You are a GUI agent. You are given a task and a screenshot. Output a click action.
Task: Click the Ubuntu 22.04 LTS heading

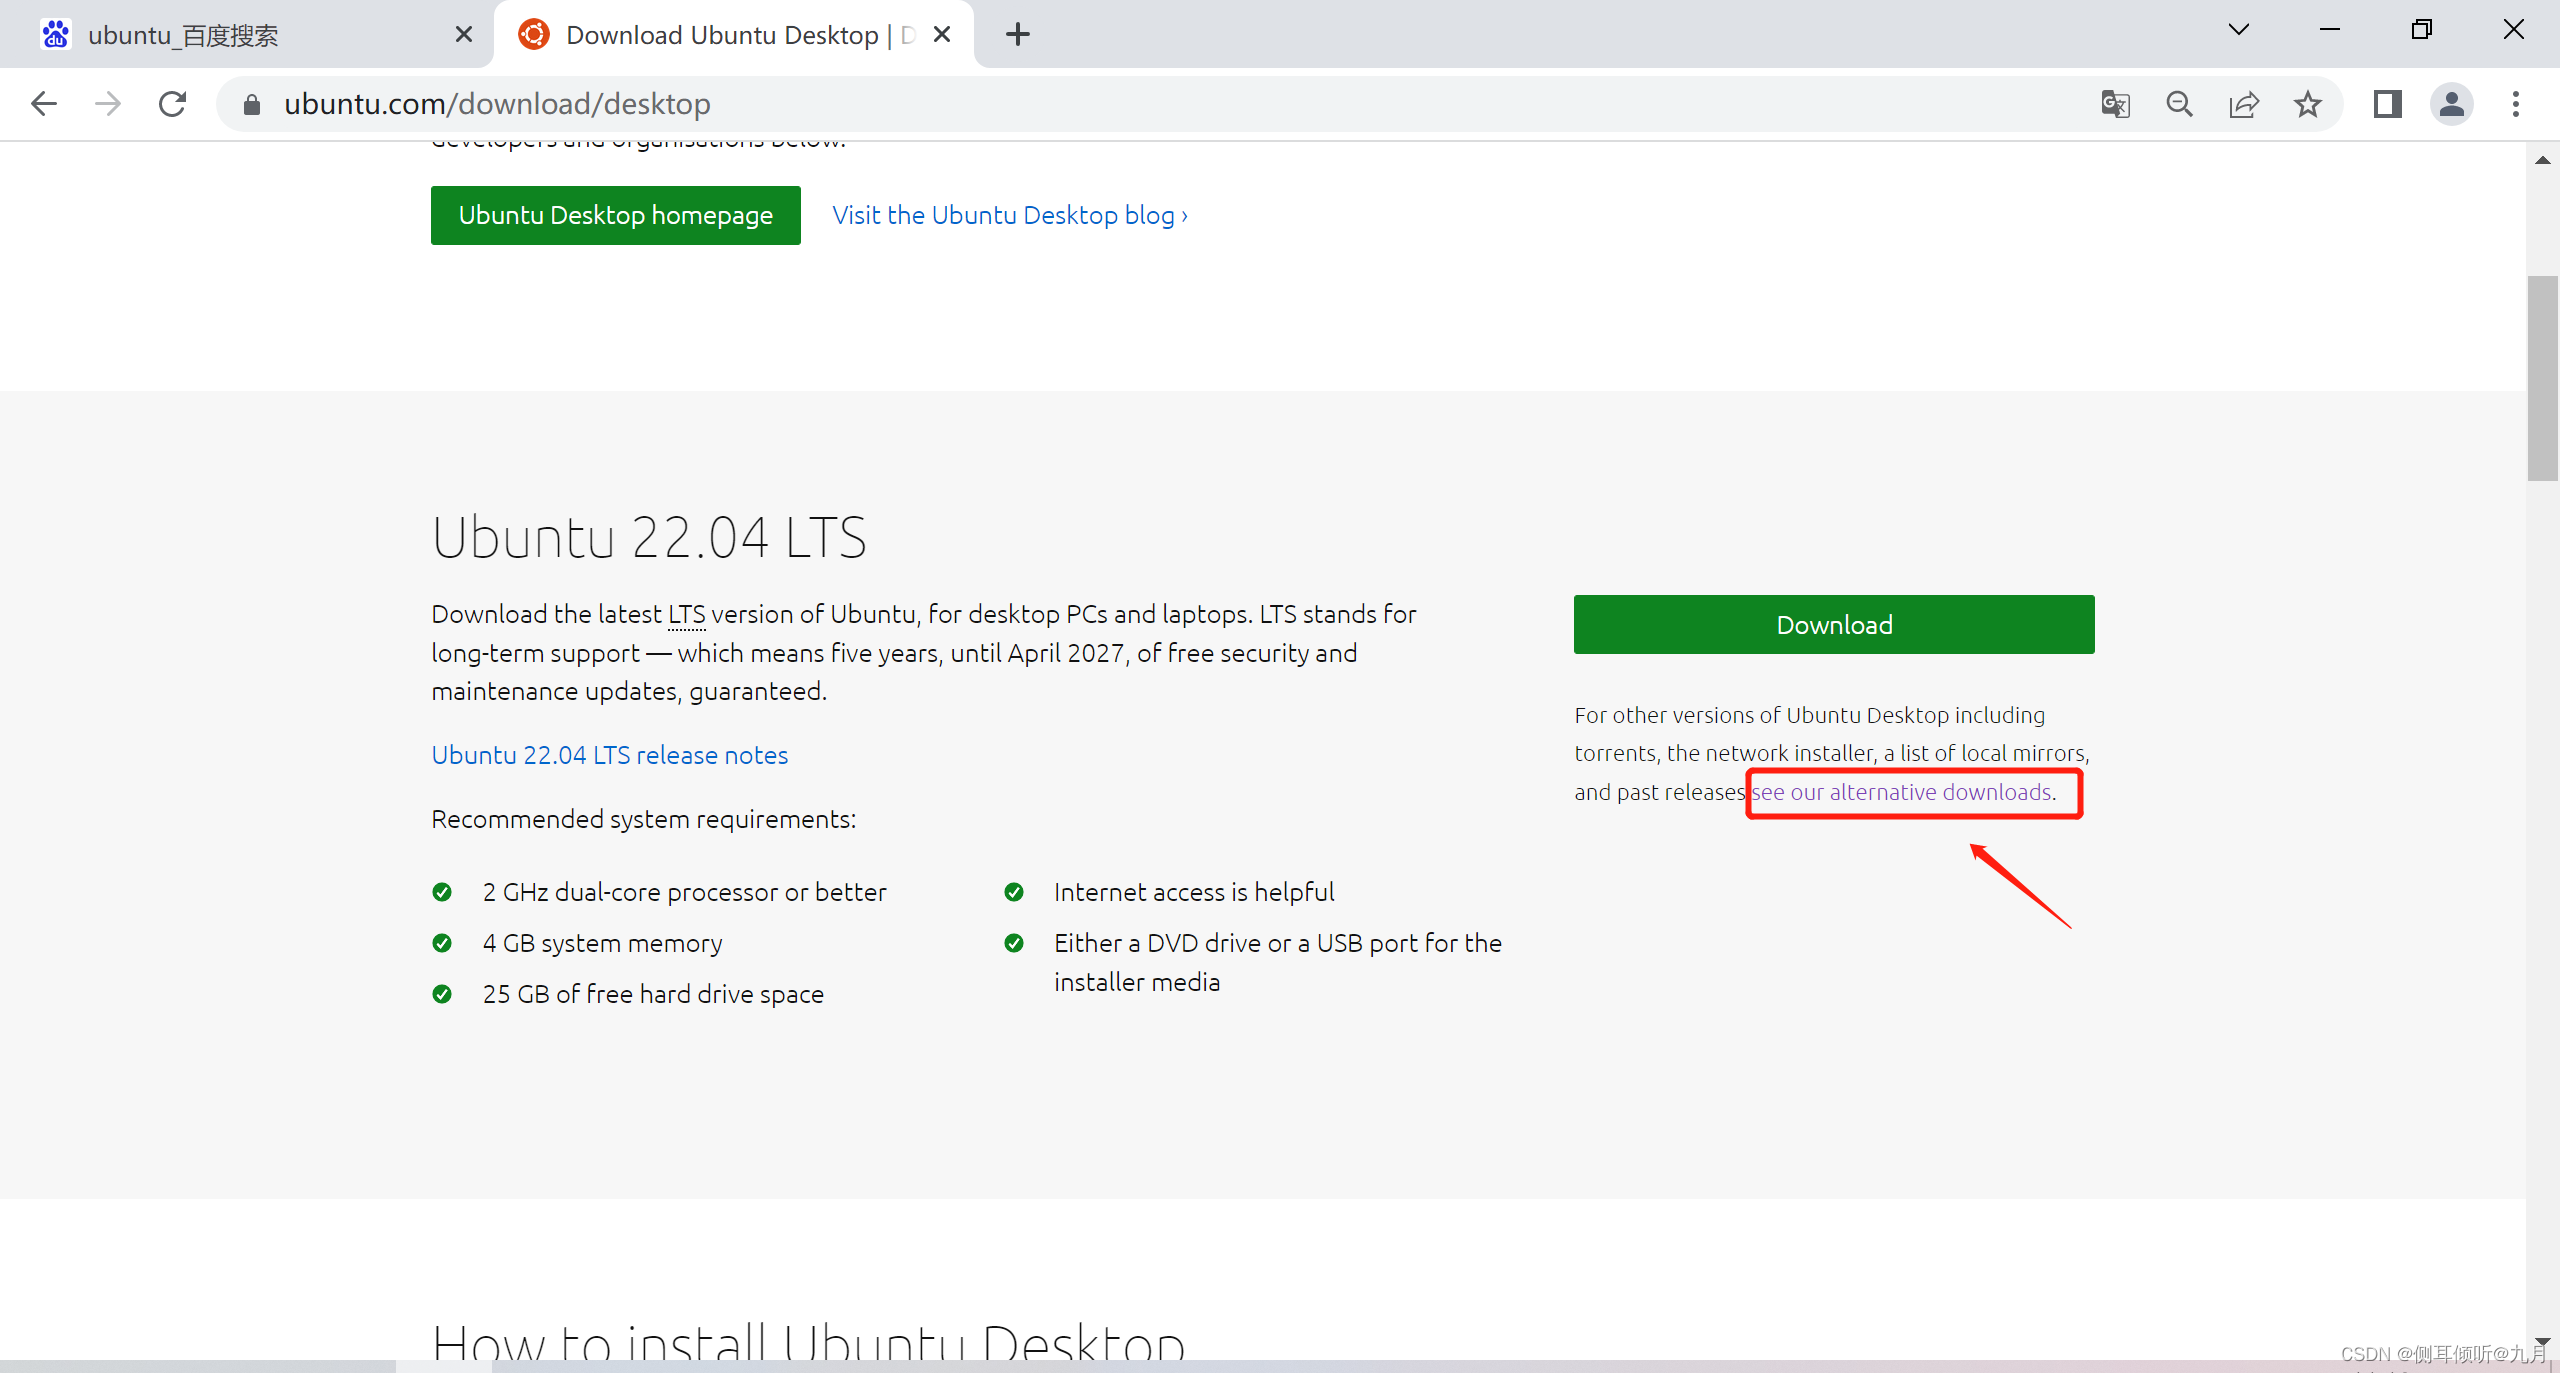[x=649, y=537]
